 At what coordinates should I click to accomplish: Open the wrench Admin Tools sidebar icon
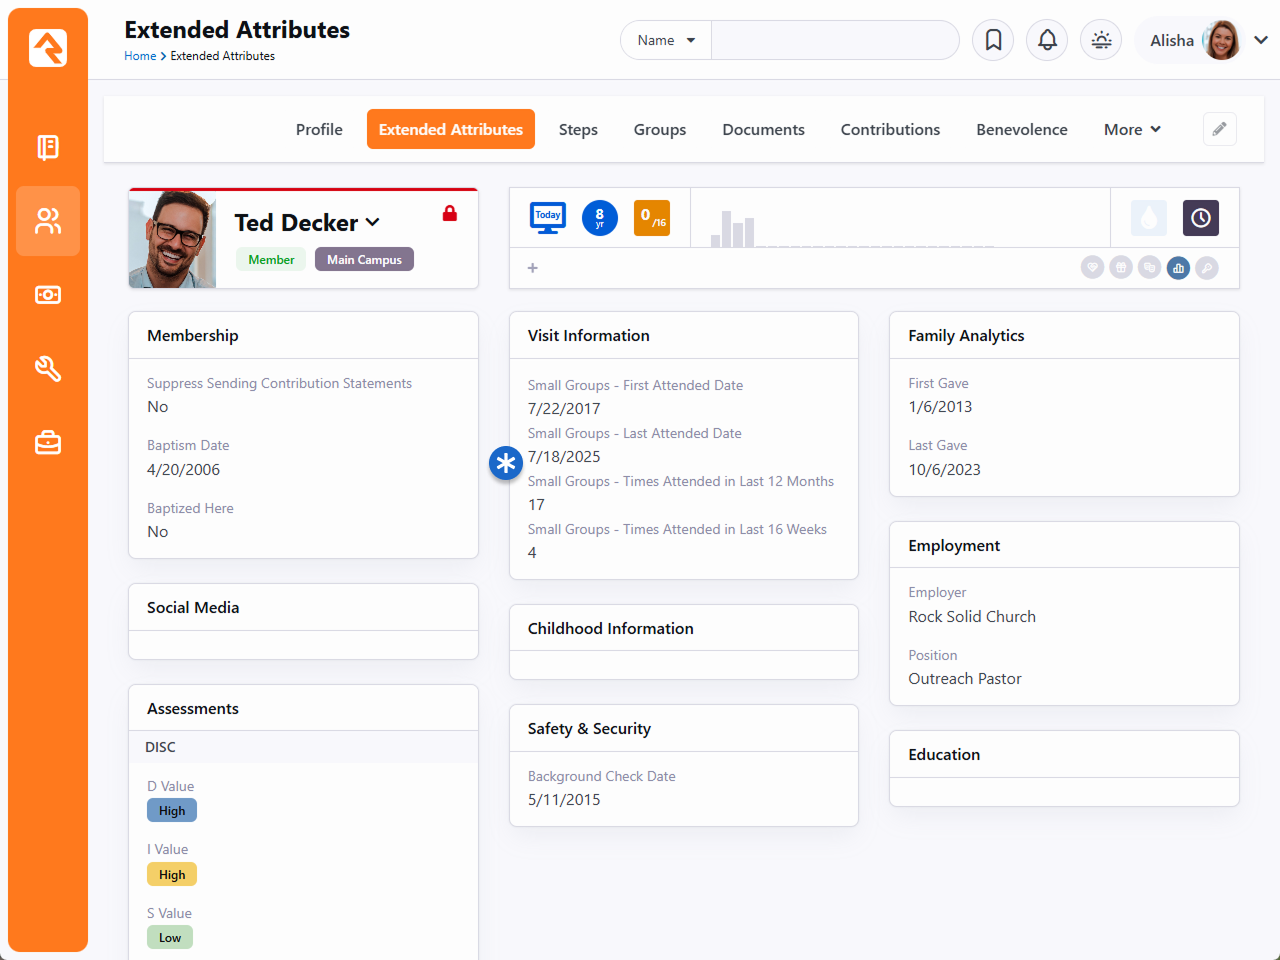click(48, 369)
